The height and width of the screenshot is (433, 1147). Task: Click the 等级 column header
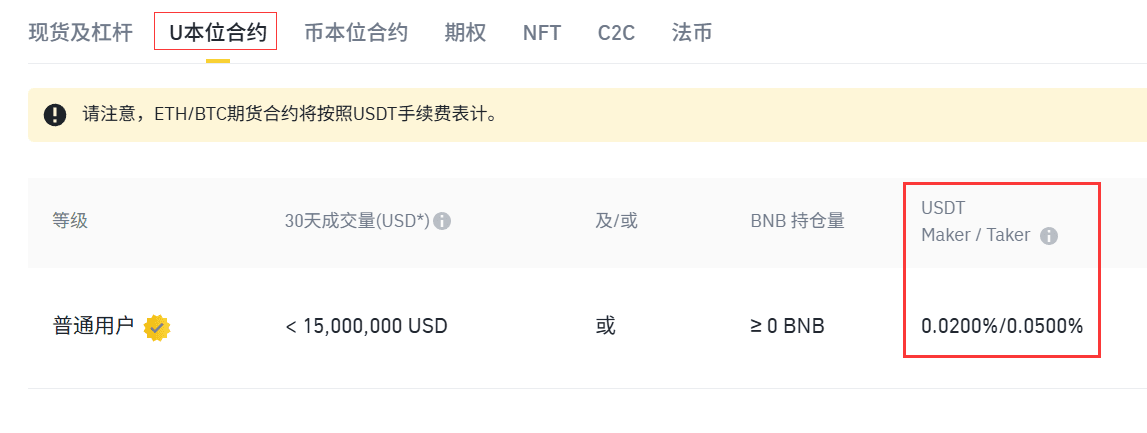click(x=69, y=221)
